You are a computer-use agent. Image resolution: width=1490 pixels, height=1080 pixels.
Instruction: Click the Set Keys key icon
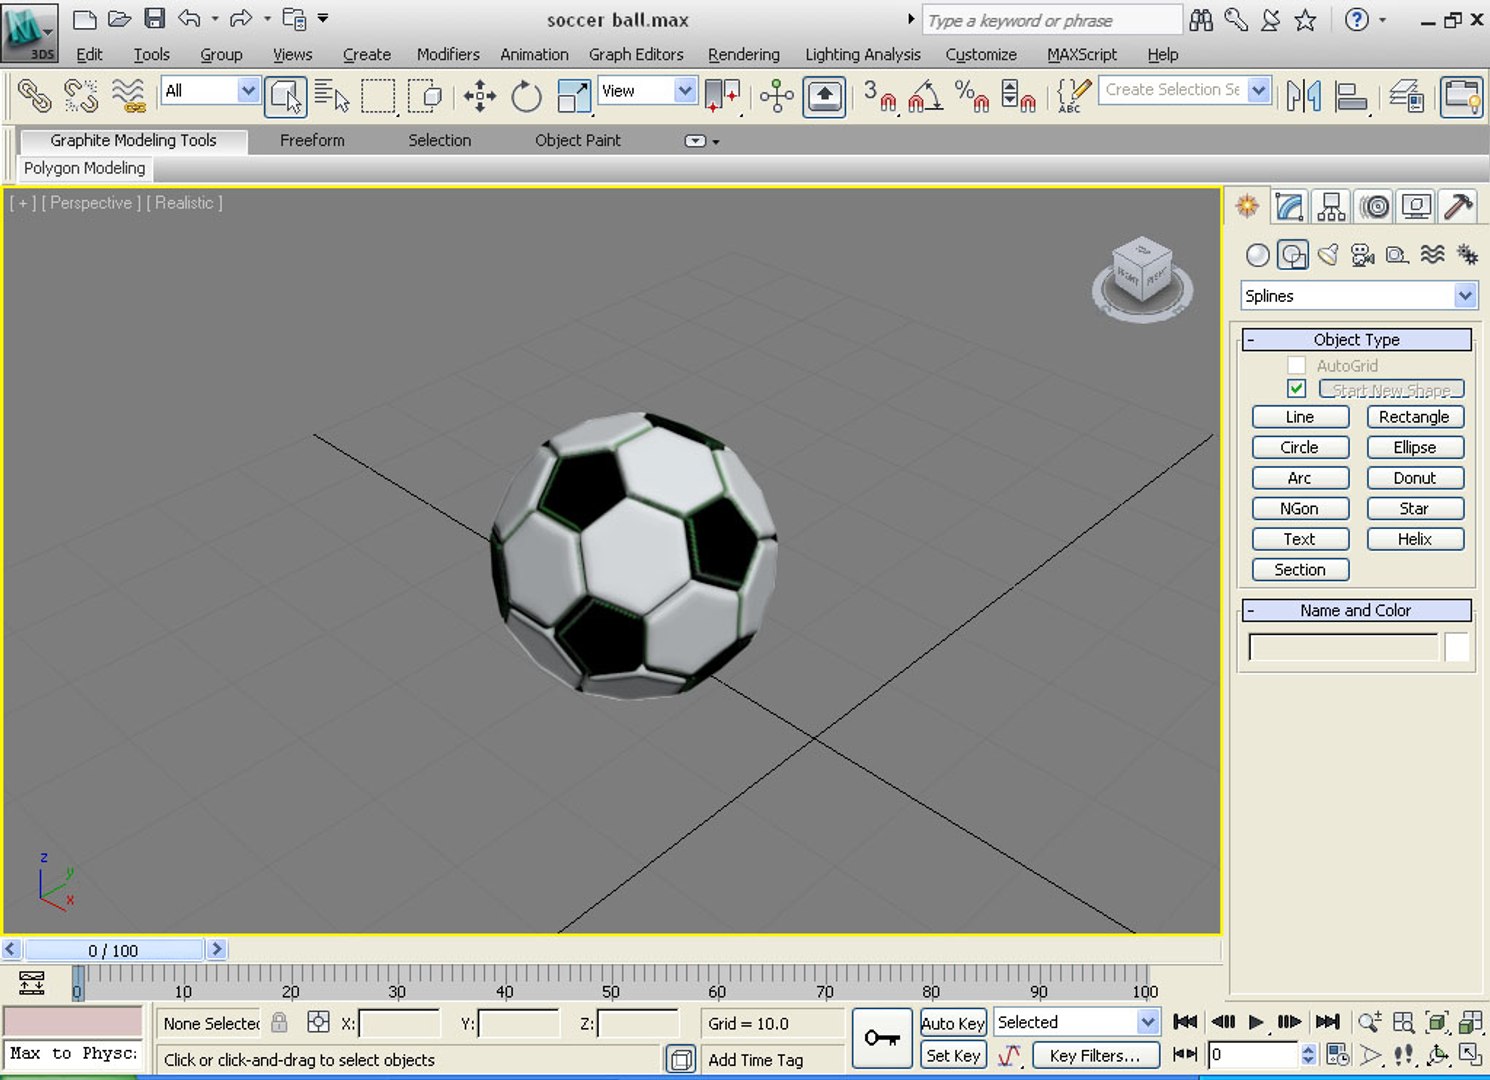tap(882, 1039)
